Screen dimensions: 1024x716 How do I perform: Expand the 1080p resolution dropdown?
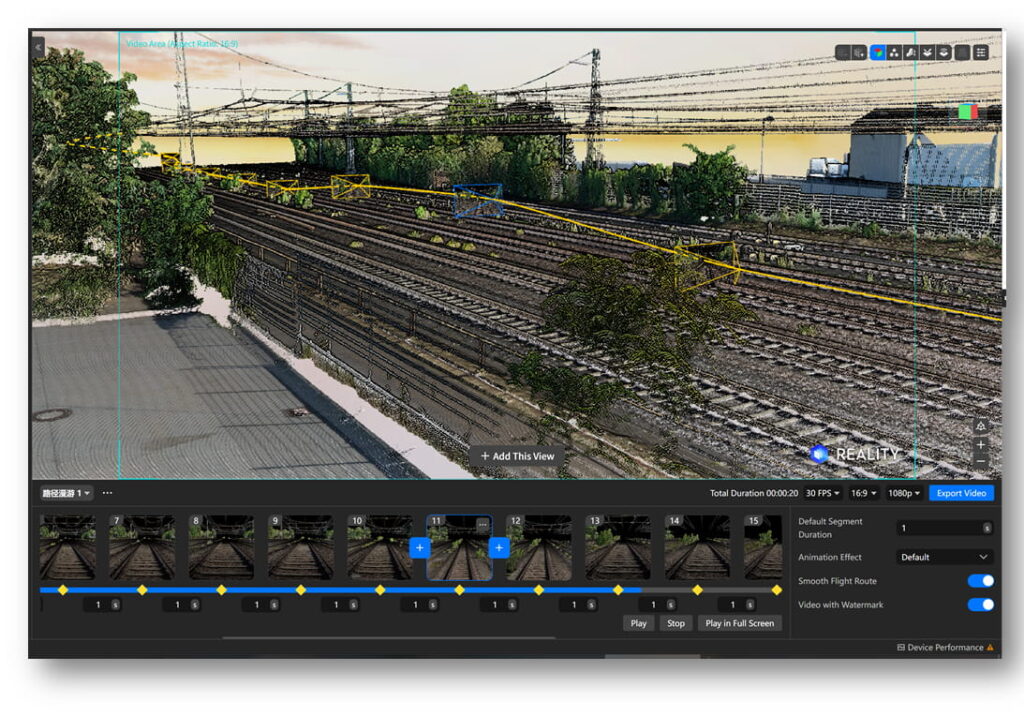coord(904,493)
